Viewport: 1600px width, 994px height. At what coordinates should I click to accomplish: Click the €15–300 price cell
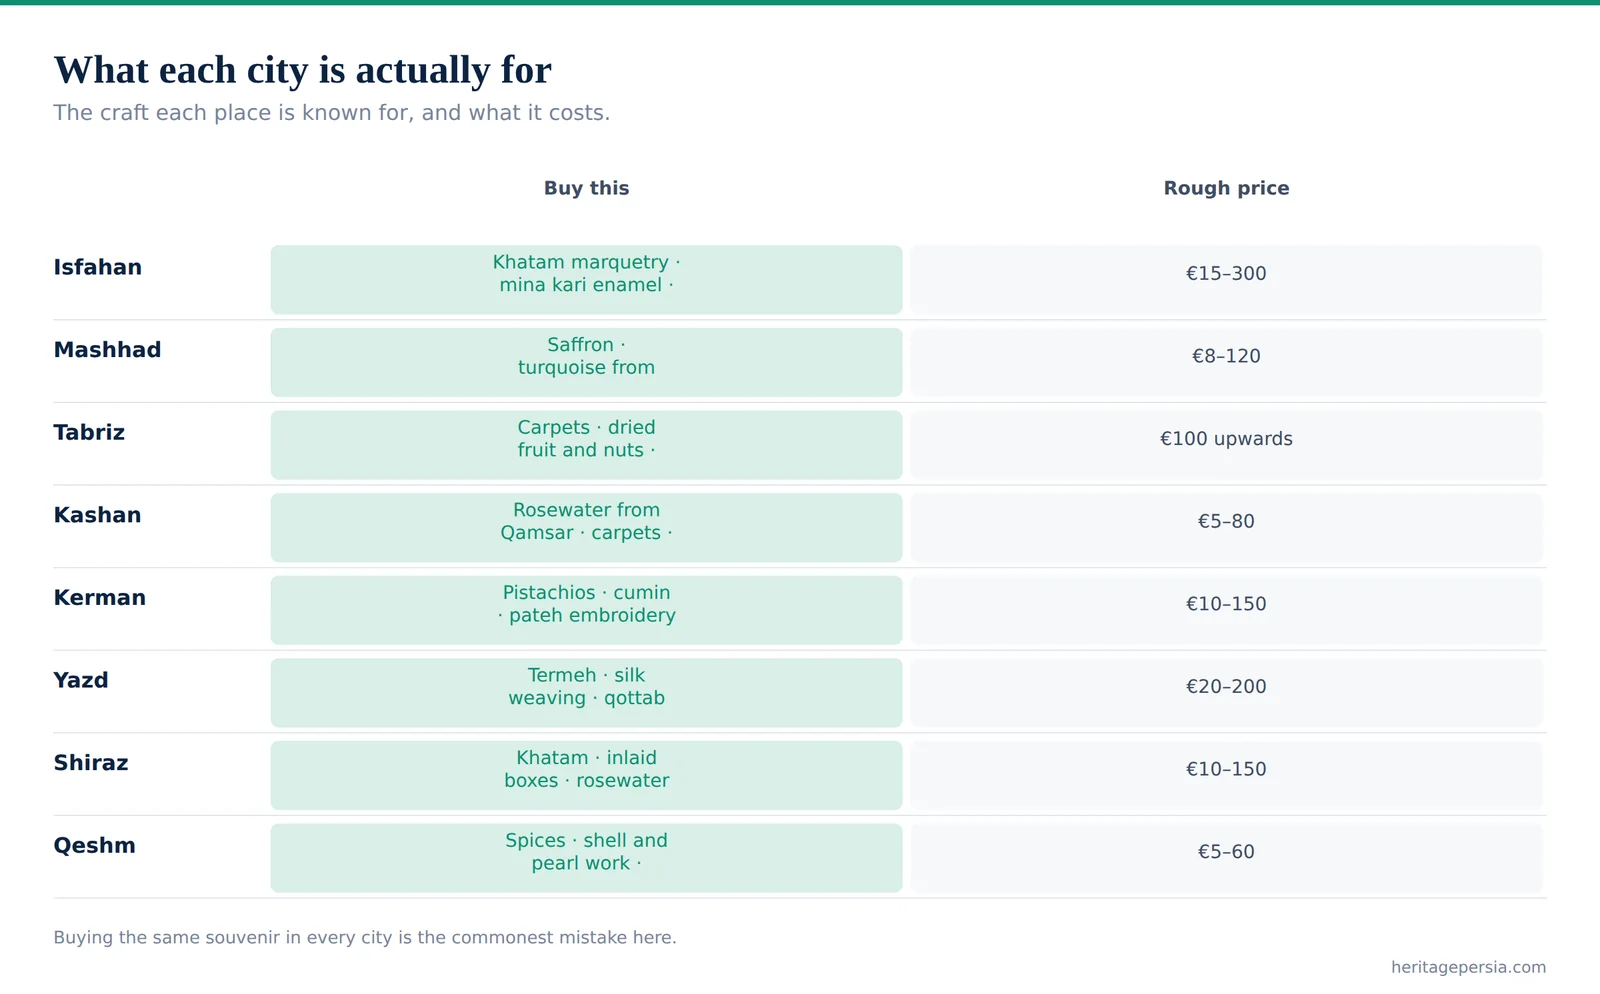pos(1226,280)
